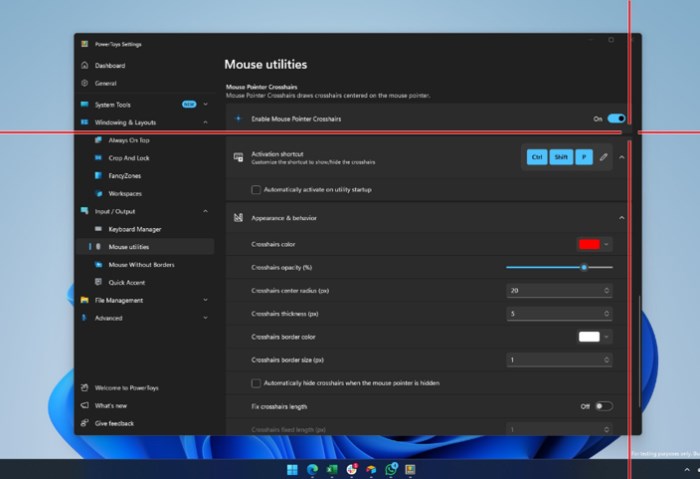Click the File Management folder icon
The height and width of the screenshot is (479, 700).
point(84,300)
